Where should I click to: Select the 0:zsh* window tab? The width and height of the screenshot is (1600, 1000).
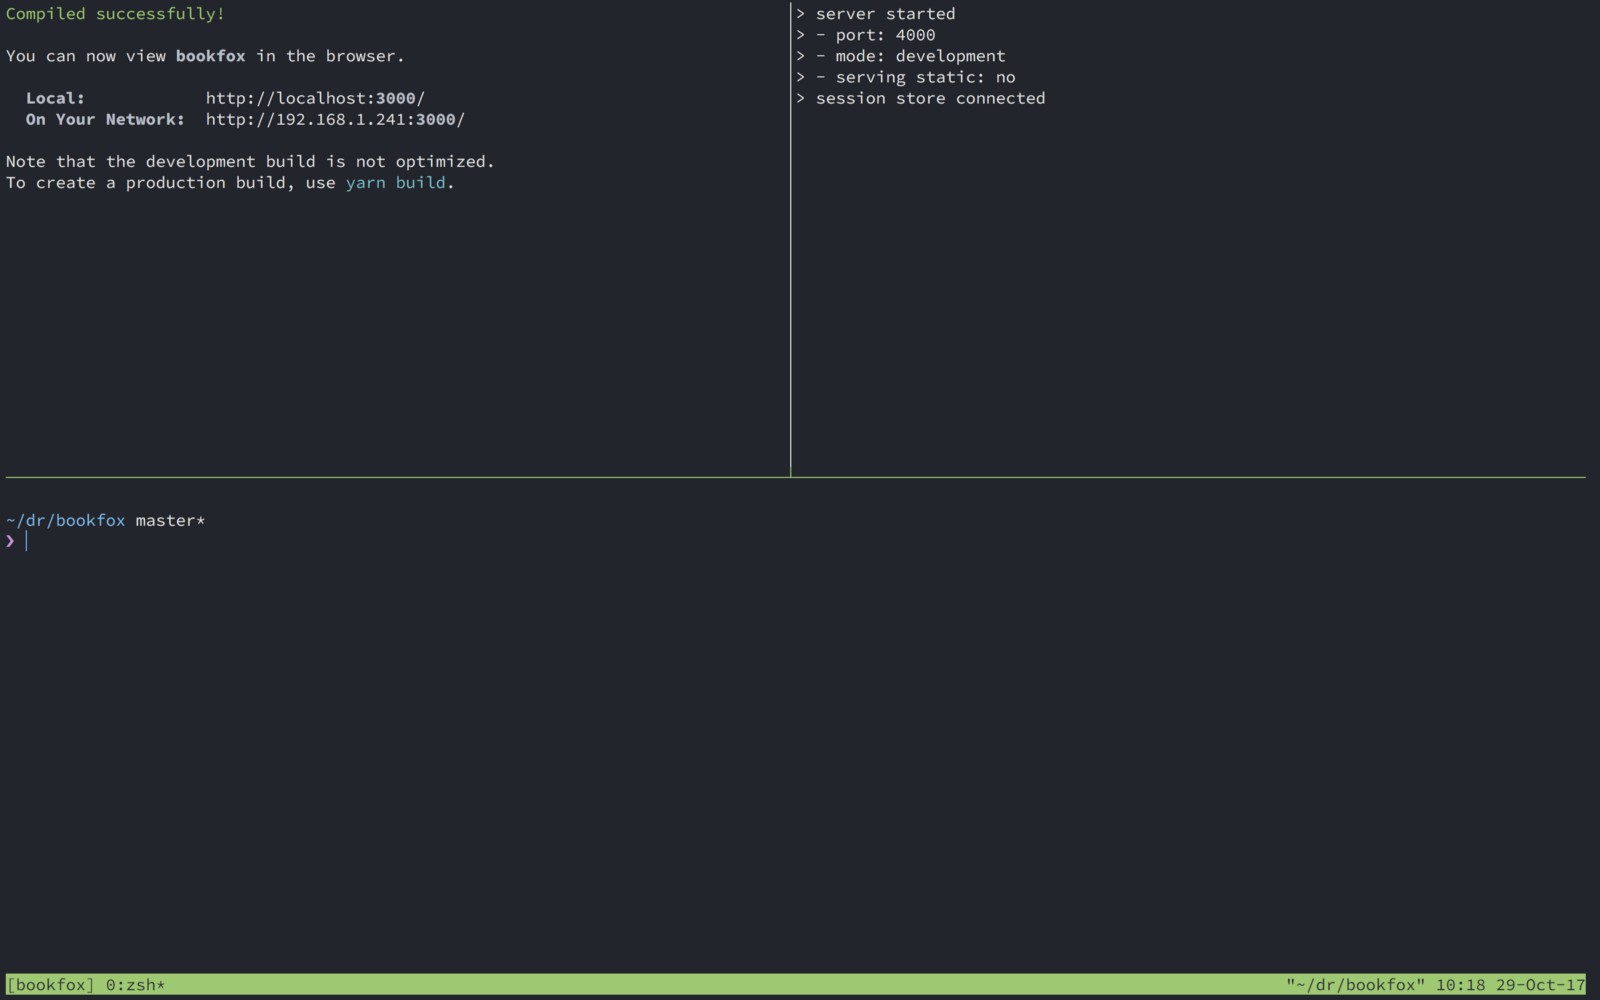pos(135,985)
